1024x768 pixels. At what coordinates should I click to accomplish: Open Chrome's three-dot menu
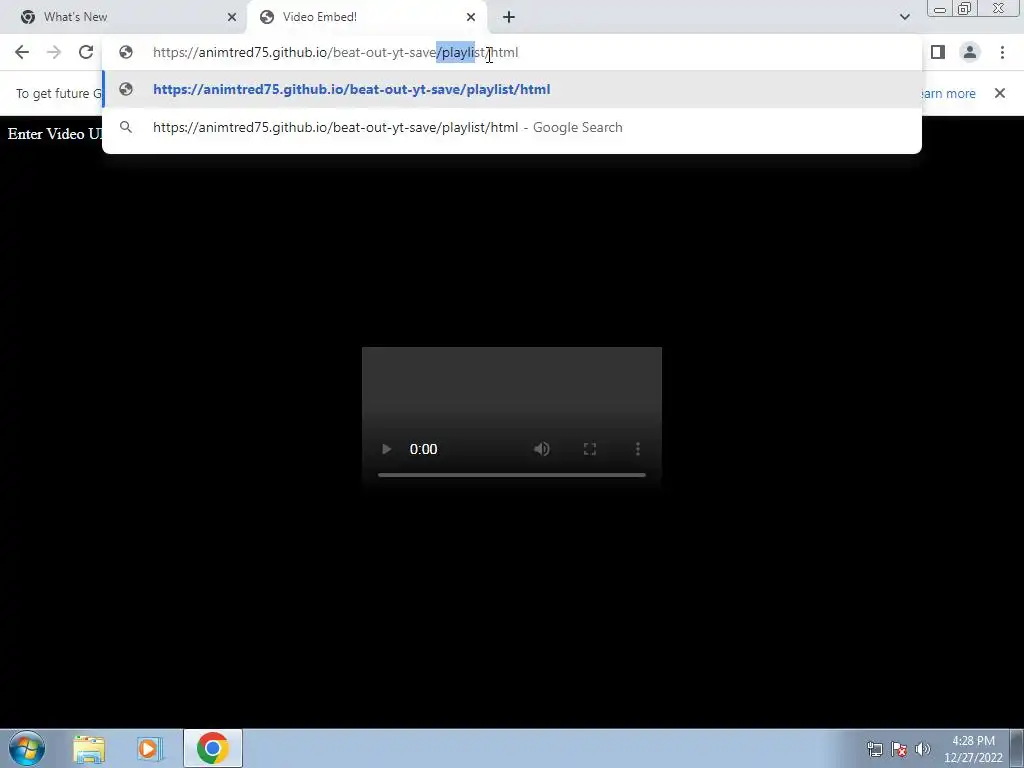point(1002,52)
